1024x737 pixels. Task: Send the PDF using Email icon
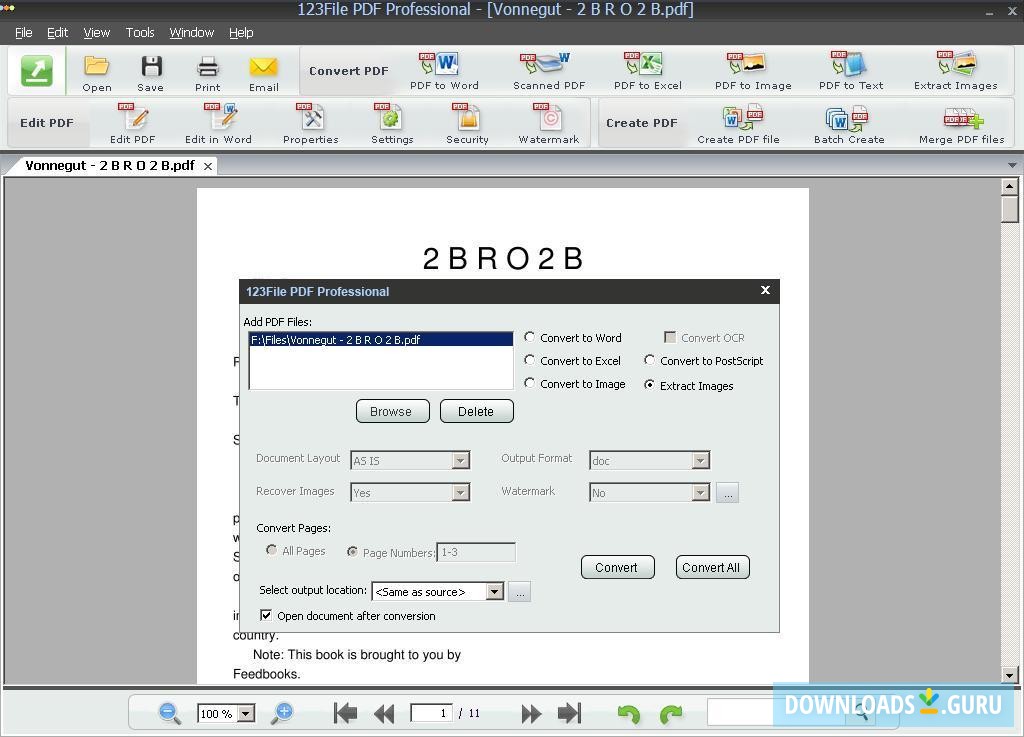pos(264,73)
